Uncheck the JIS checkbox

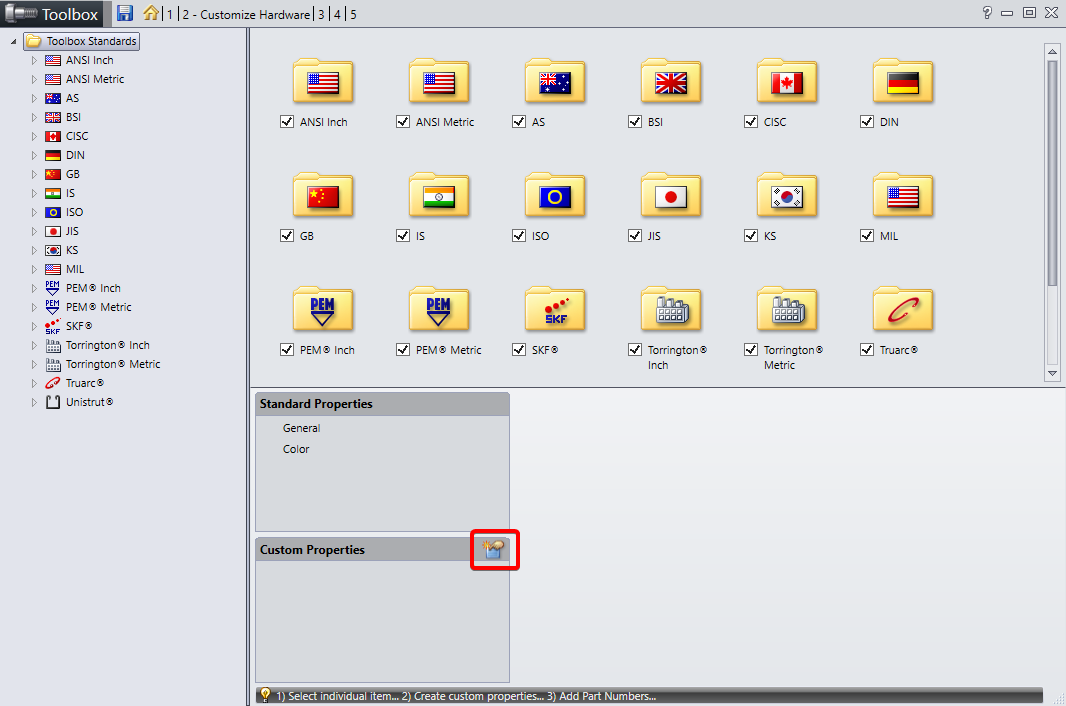[x=635, y=235]
